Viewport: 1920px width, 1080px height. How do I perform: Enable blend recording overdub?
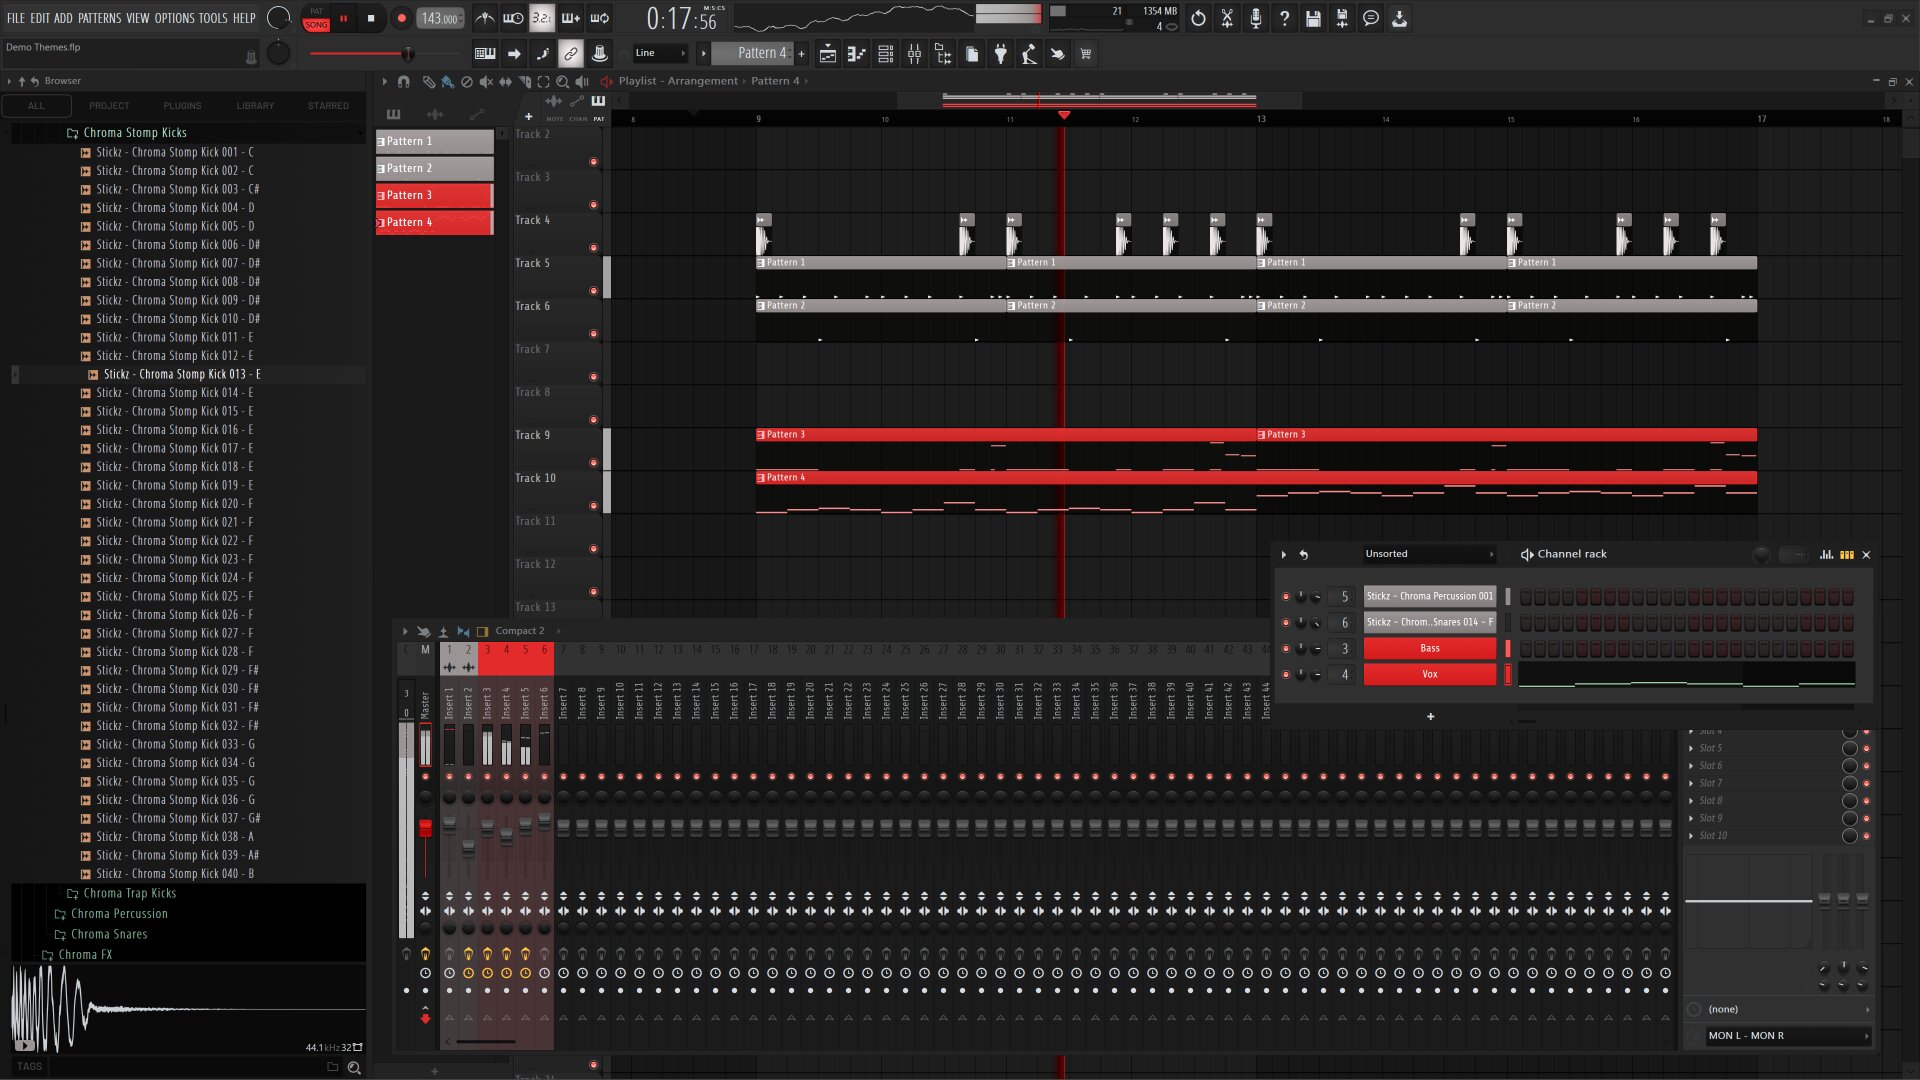(x=571, y=18)
